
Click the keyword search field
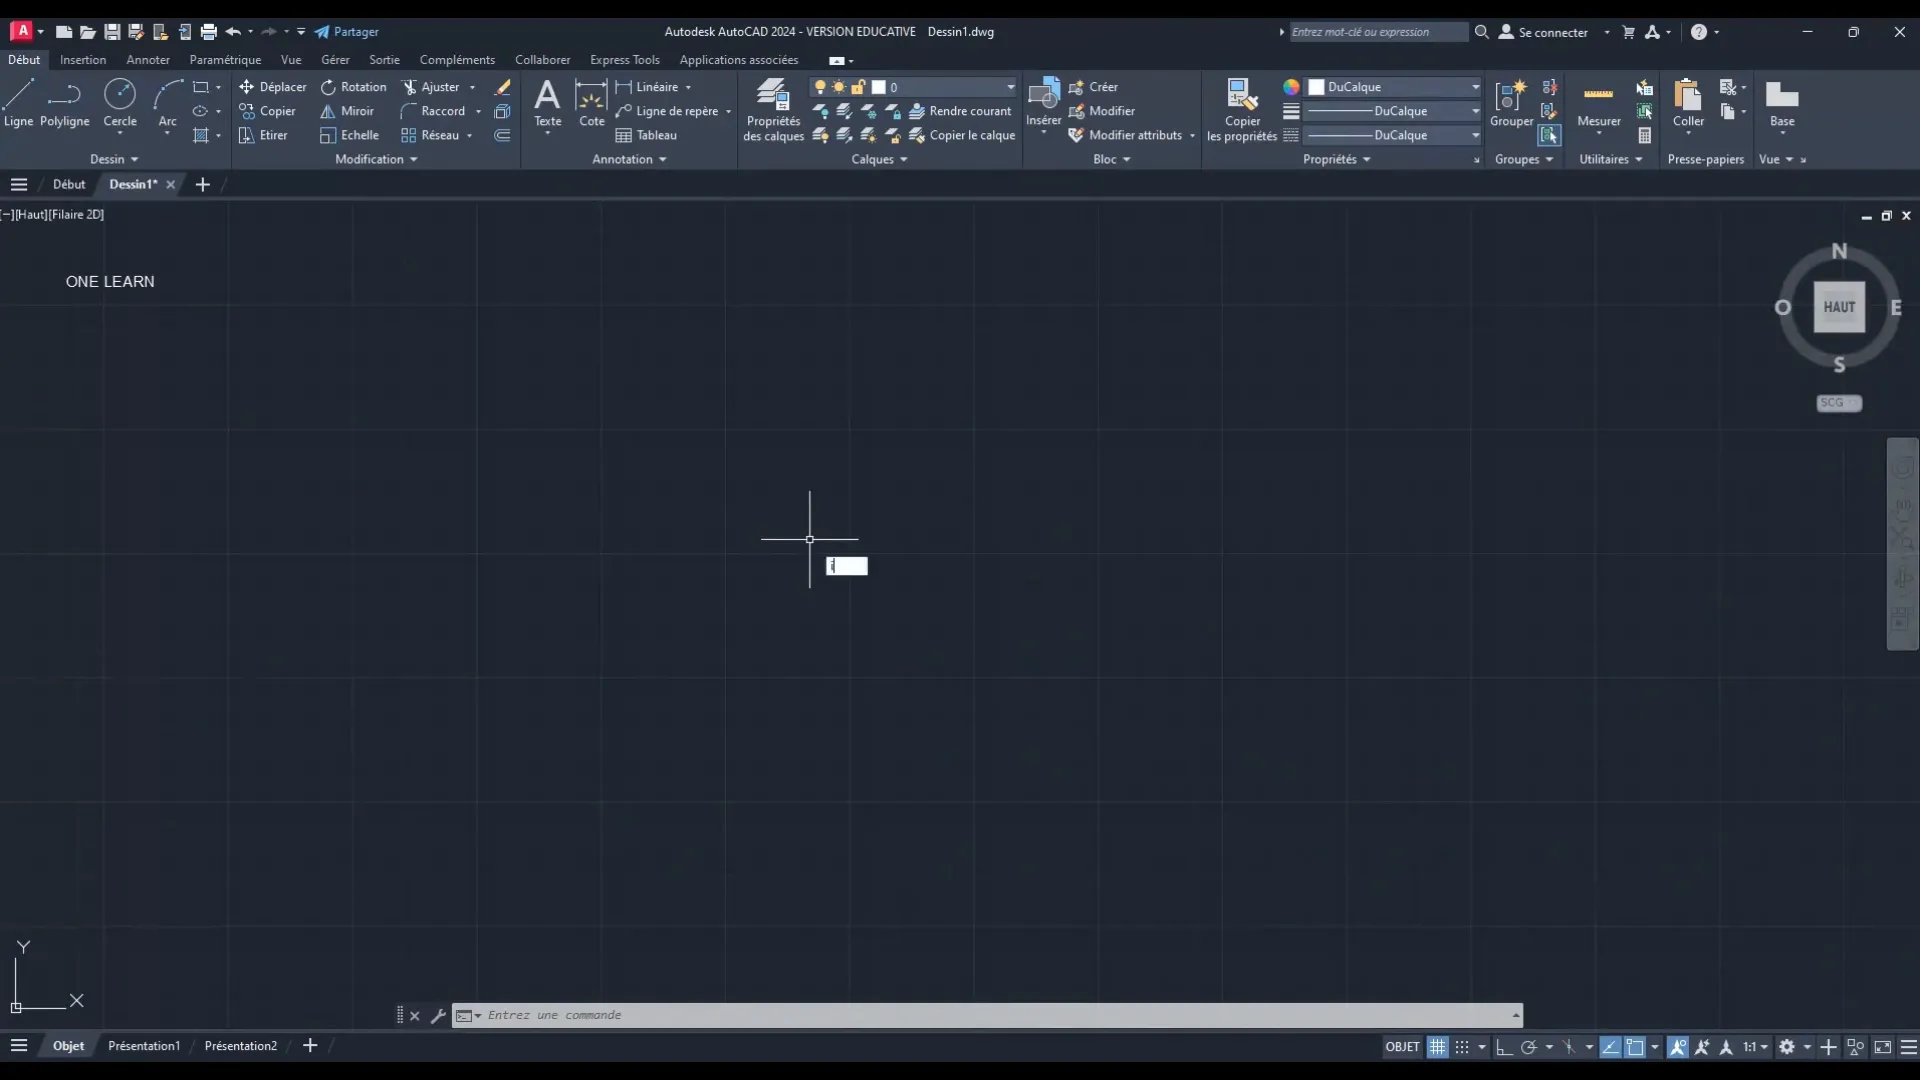click(x=1379, y=32)
